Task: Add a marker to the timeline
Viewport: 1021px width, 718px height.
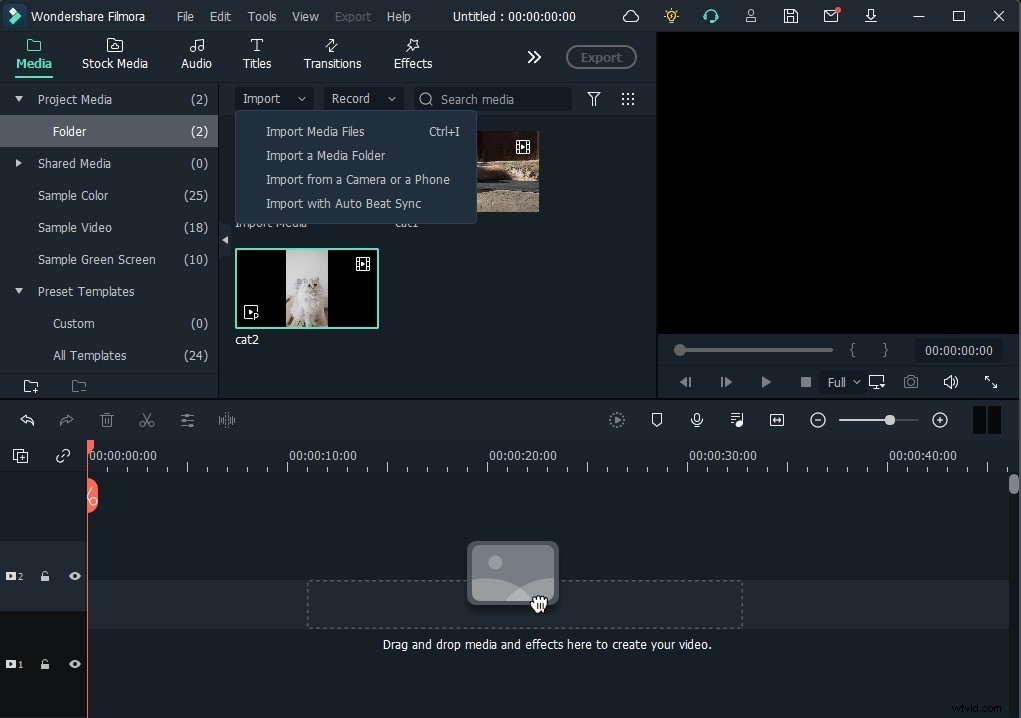Action: pyautogui.click(x=657, y=420)
